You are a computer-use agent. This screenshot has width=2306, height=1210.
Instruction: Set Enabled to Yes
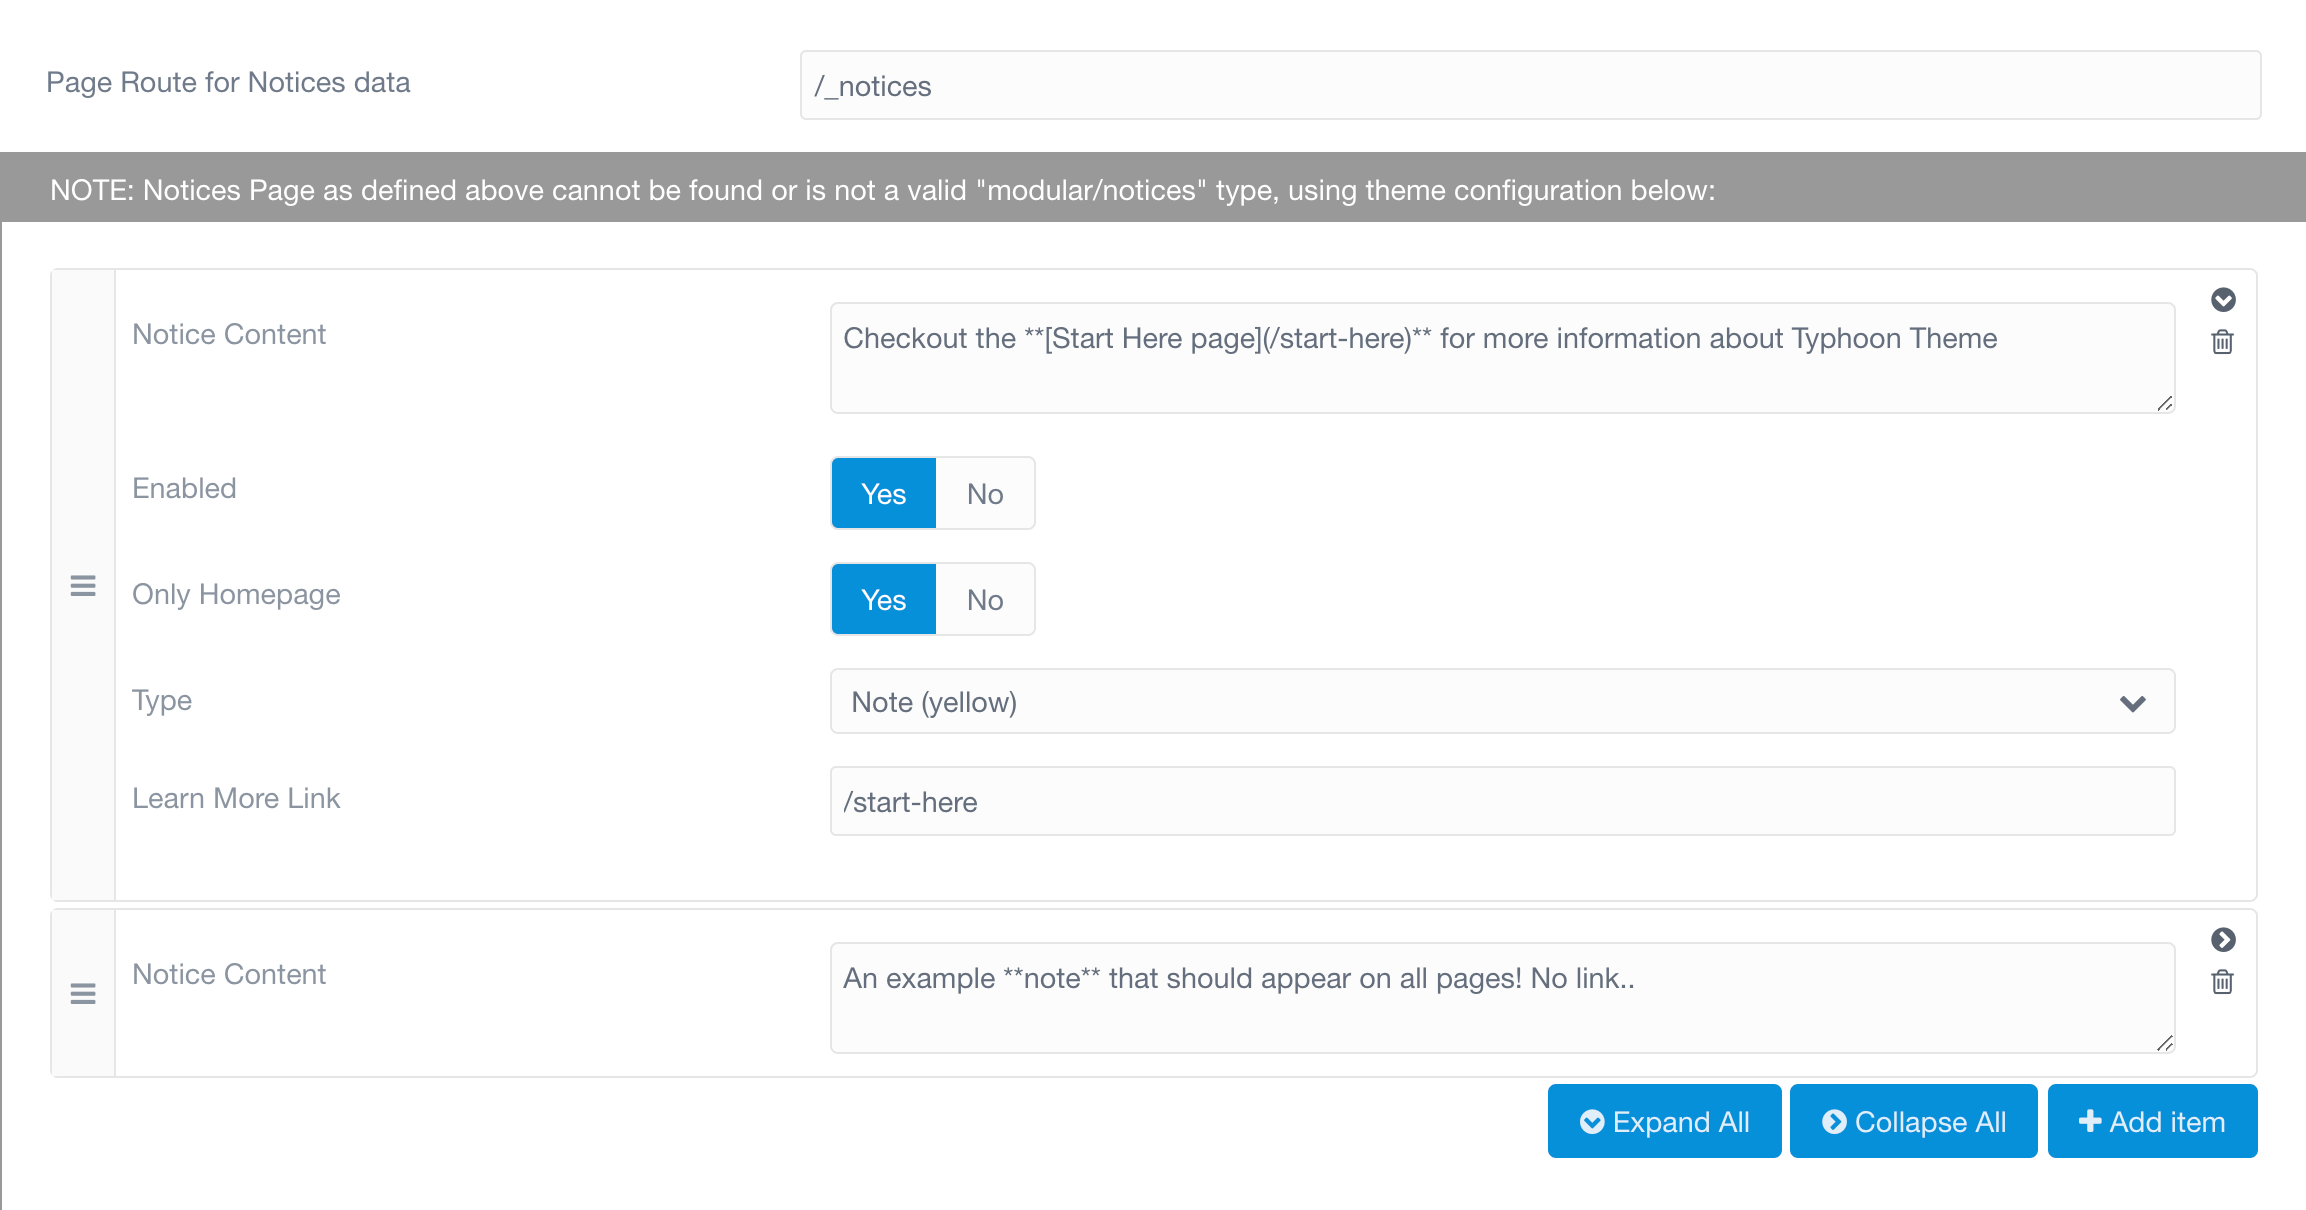pyautogui.click(x=883, y=493)
